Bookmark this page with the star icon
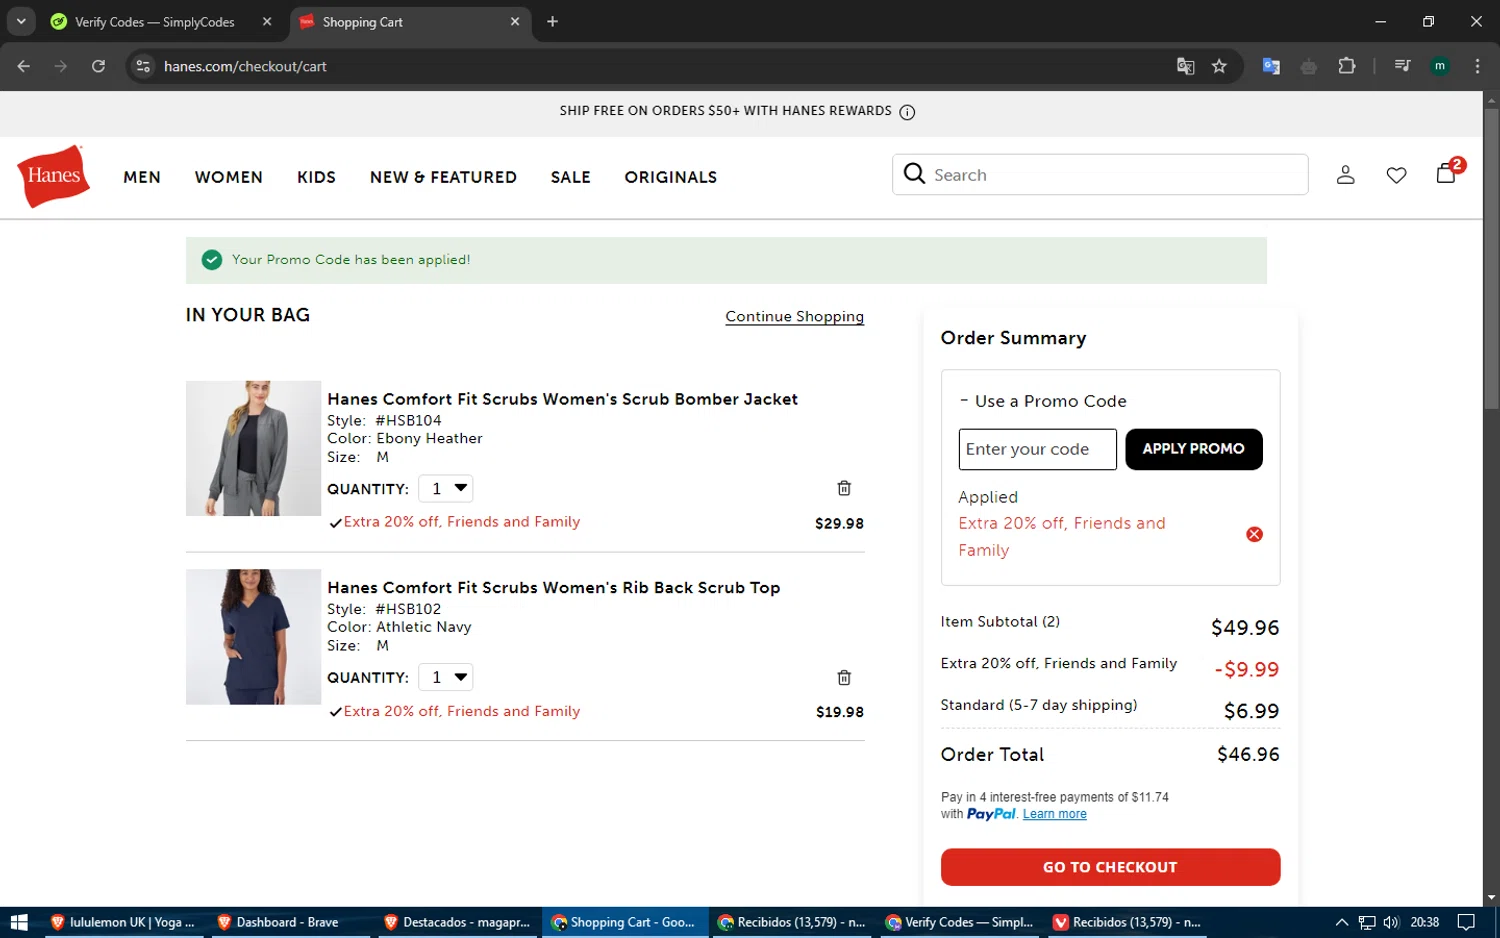The height and width of the screenshot is (938, 1500). (x=1219, y=66)
